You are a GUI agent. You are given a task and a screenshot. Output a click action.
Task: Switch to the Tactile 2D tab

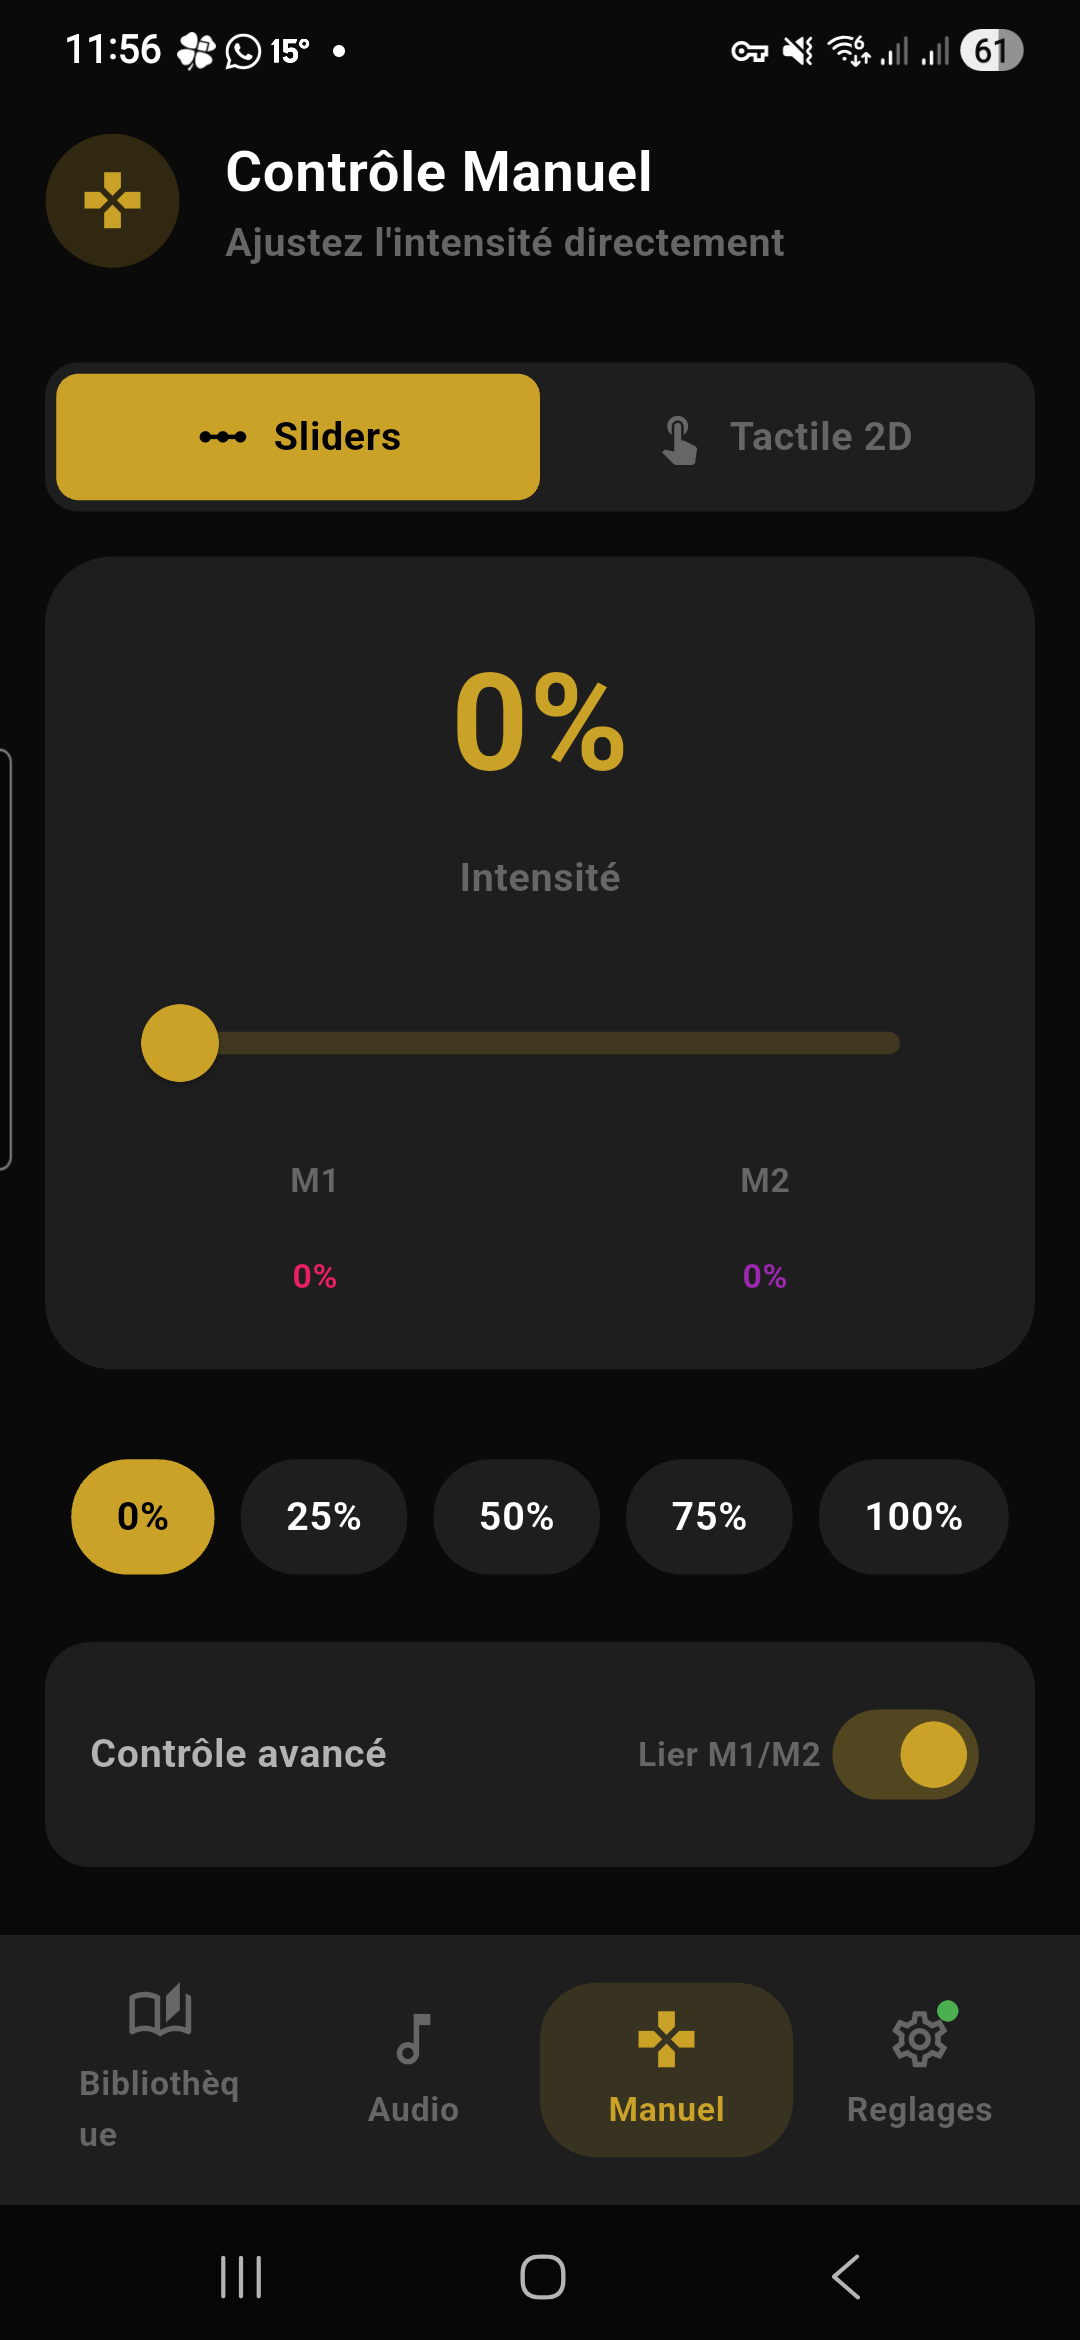click(787, 437)
